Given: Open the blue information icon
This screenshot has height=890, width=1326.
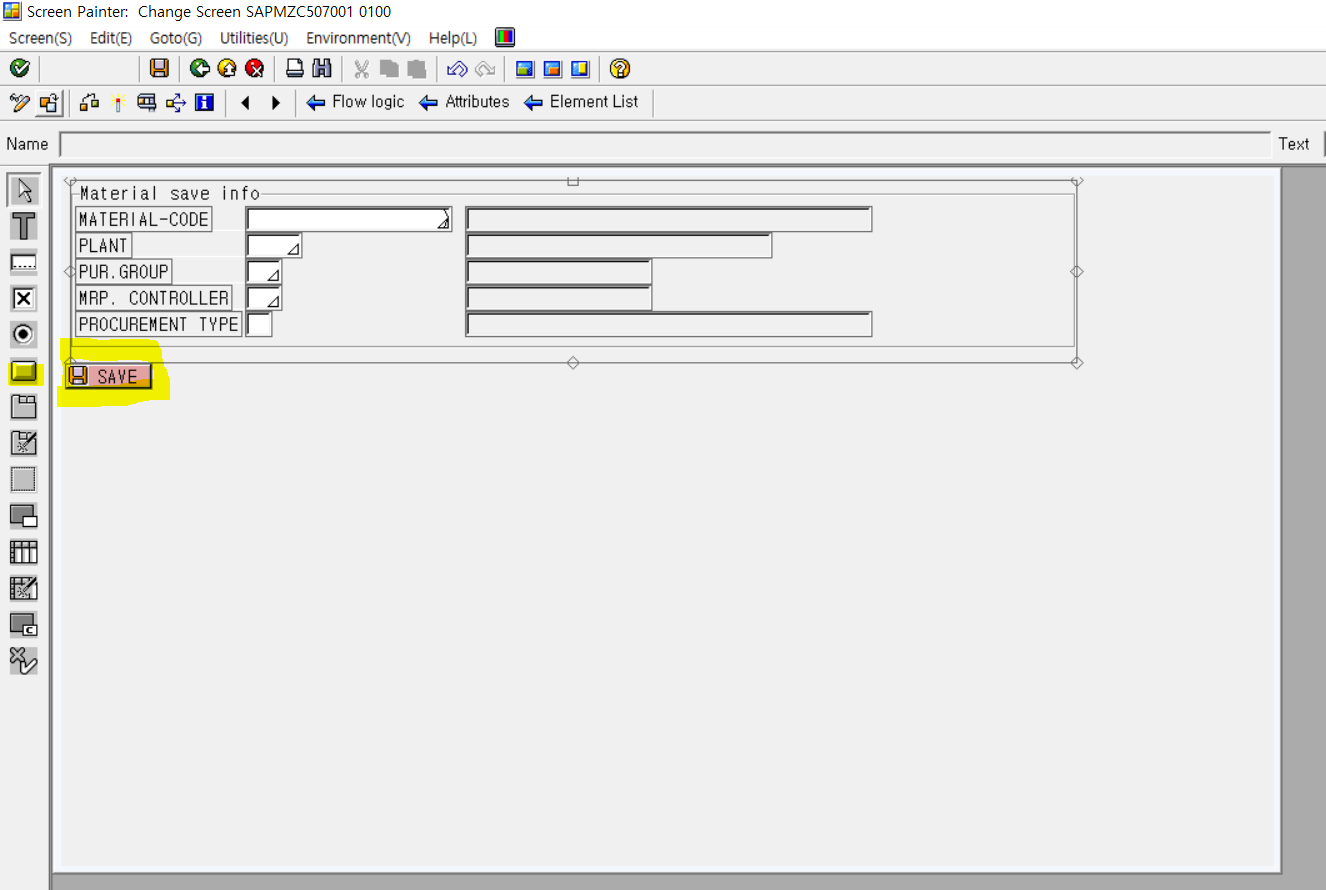Looking at the screenshot, I should (205, 102).
